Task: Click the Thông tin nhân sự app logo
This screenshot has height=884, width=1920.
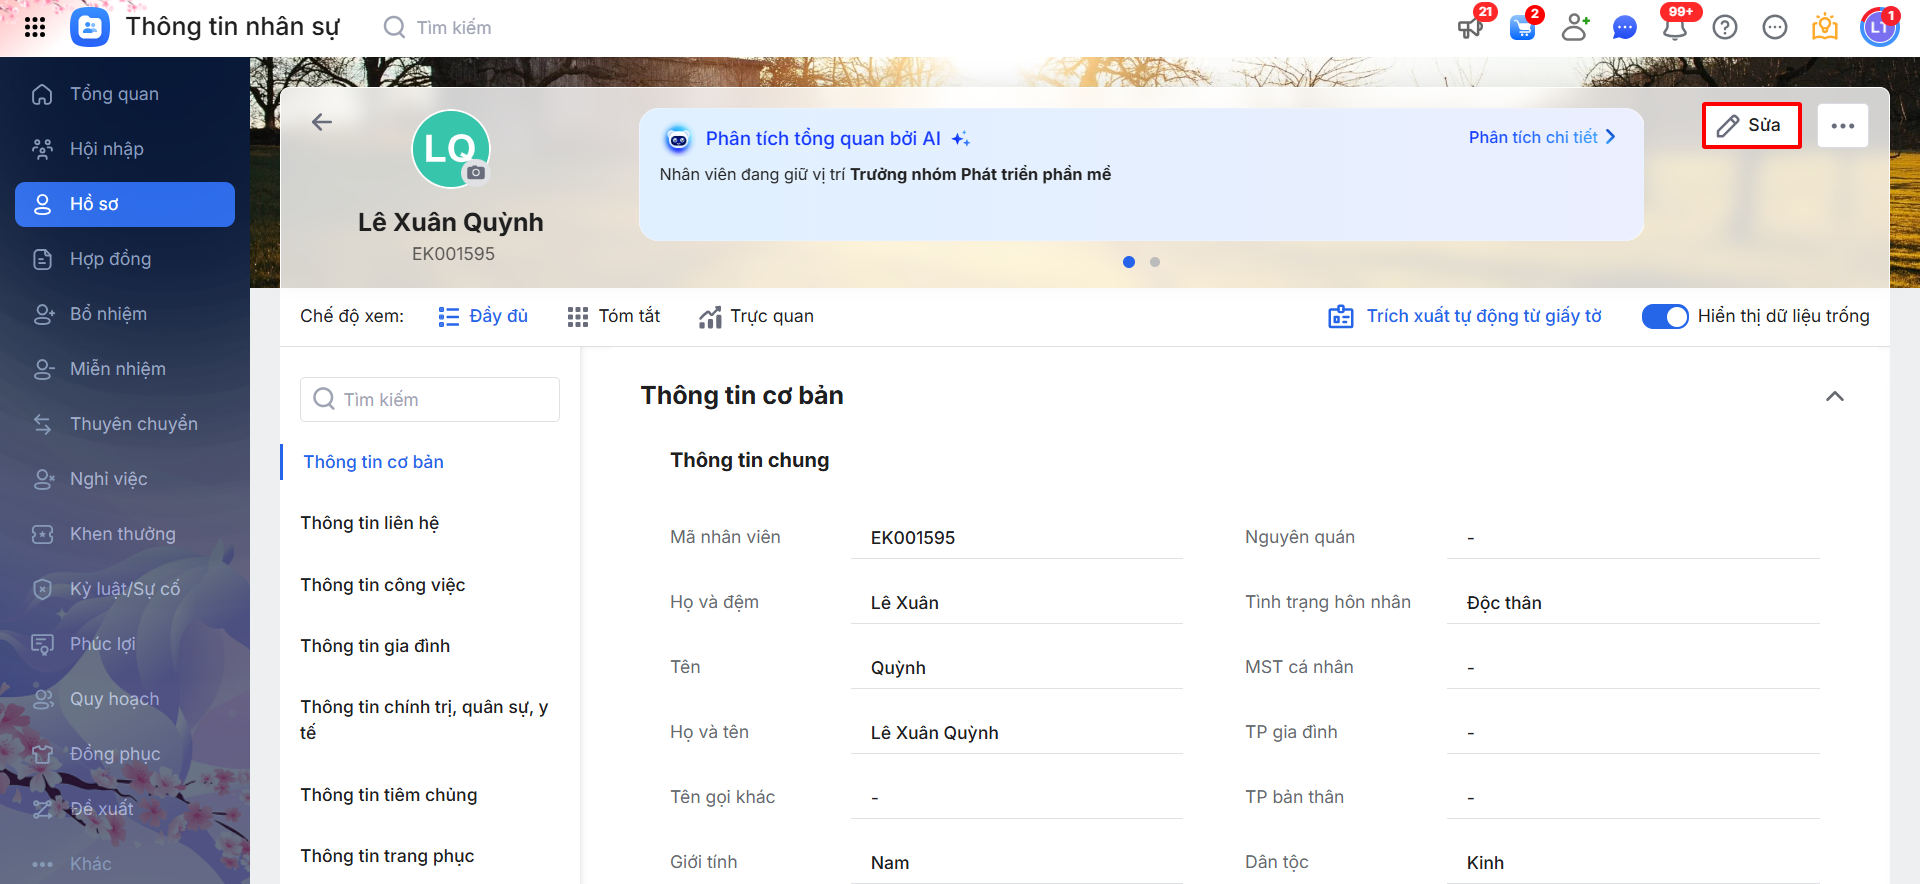Action: (90, 27)
